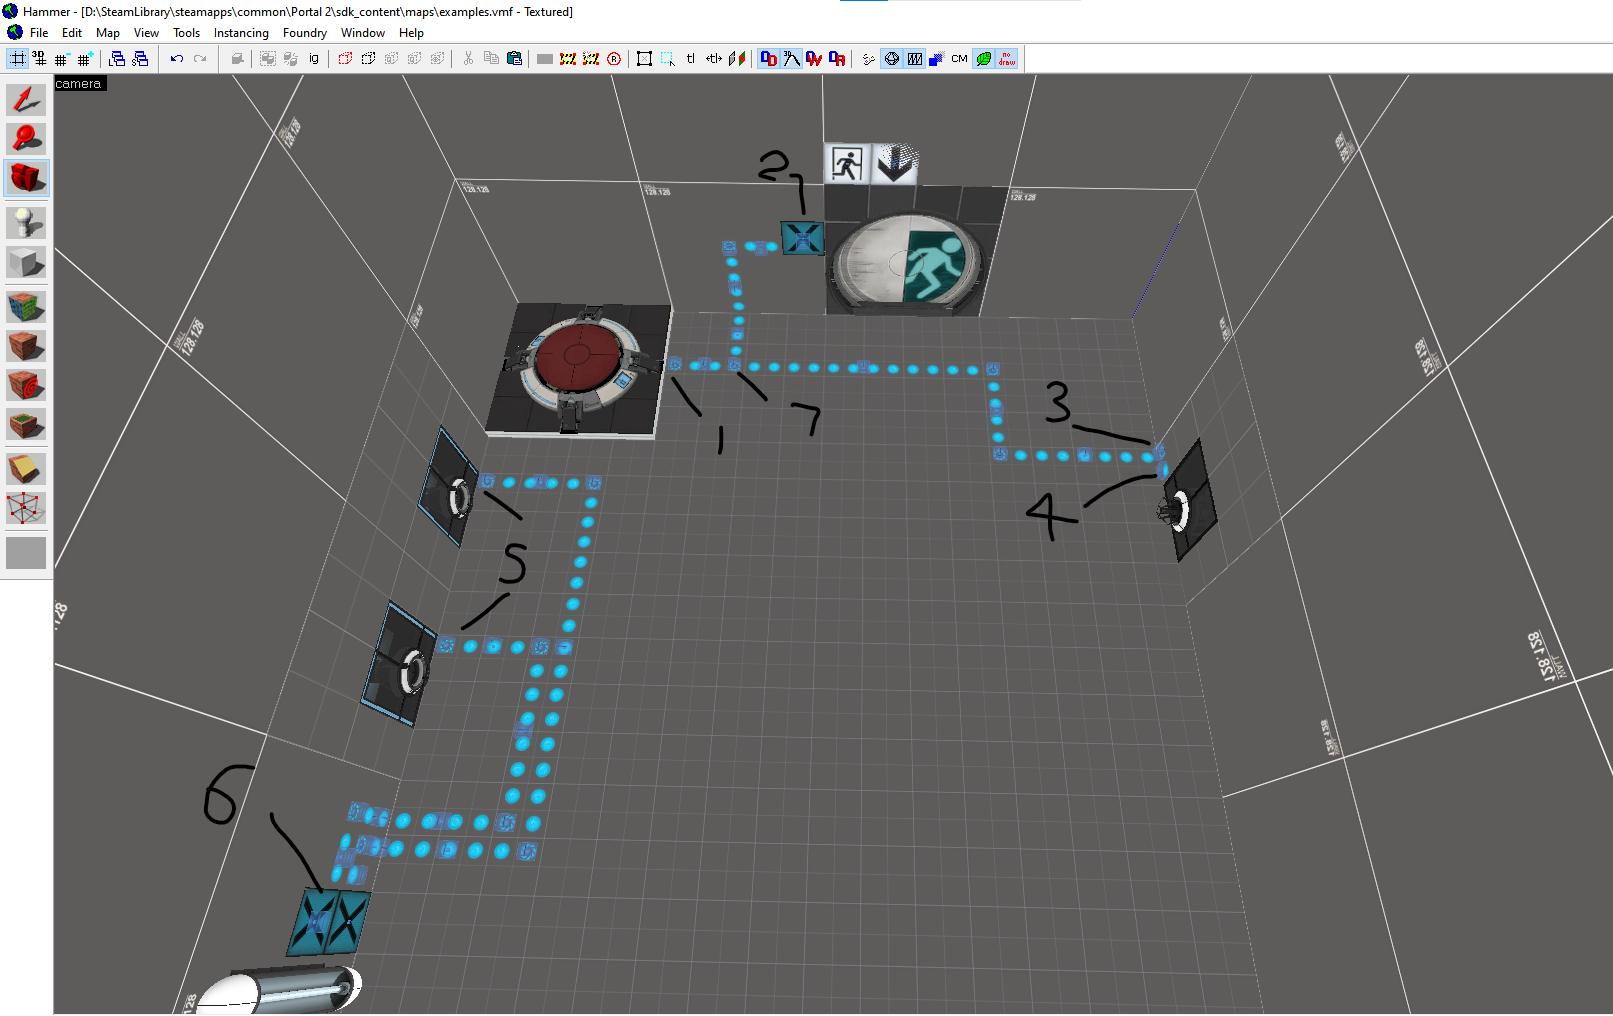Image resolution: width=1613 pixels, height=1016 pixels.
Task: Toggle texture lock (tl)
Action: (691, 59)
